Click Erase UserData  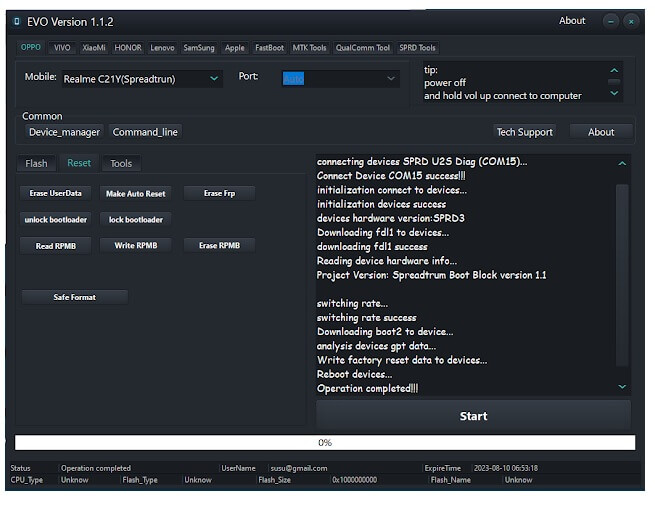point(56,193)
